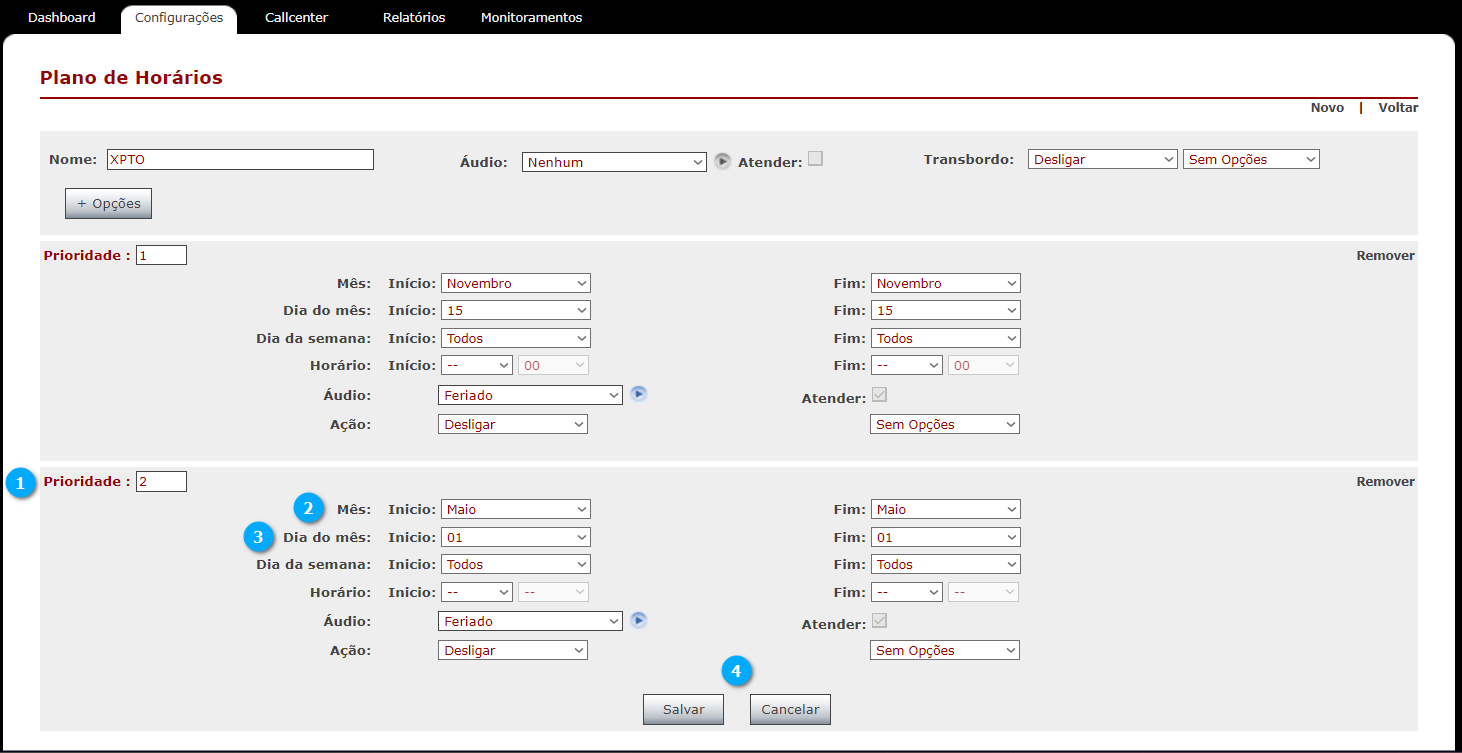
Task: Remove the Prioridade 1 block
Action: tap(1386, 255)
